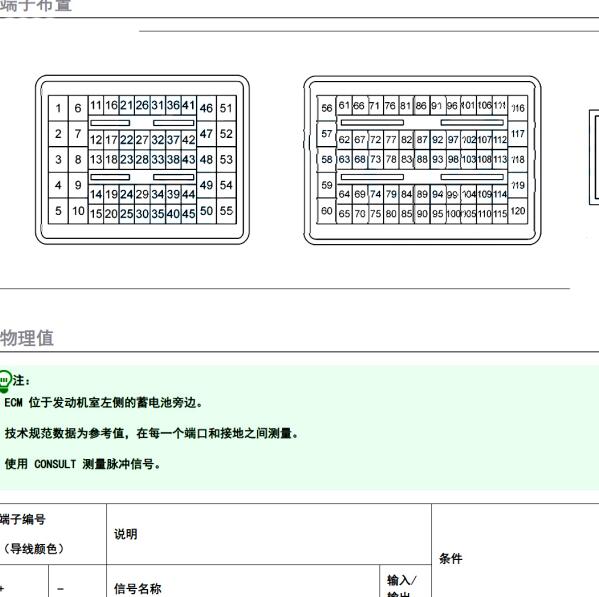Click the 注: note label

click(x=21, y=380)
